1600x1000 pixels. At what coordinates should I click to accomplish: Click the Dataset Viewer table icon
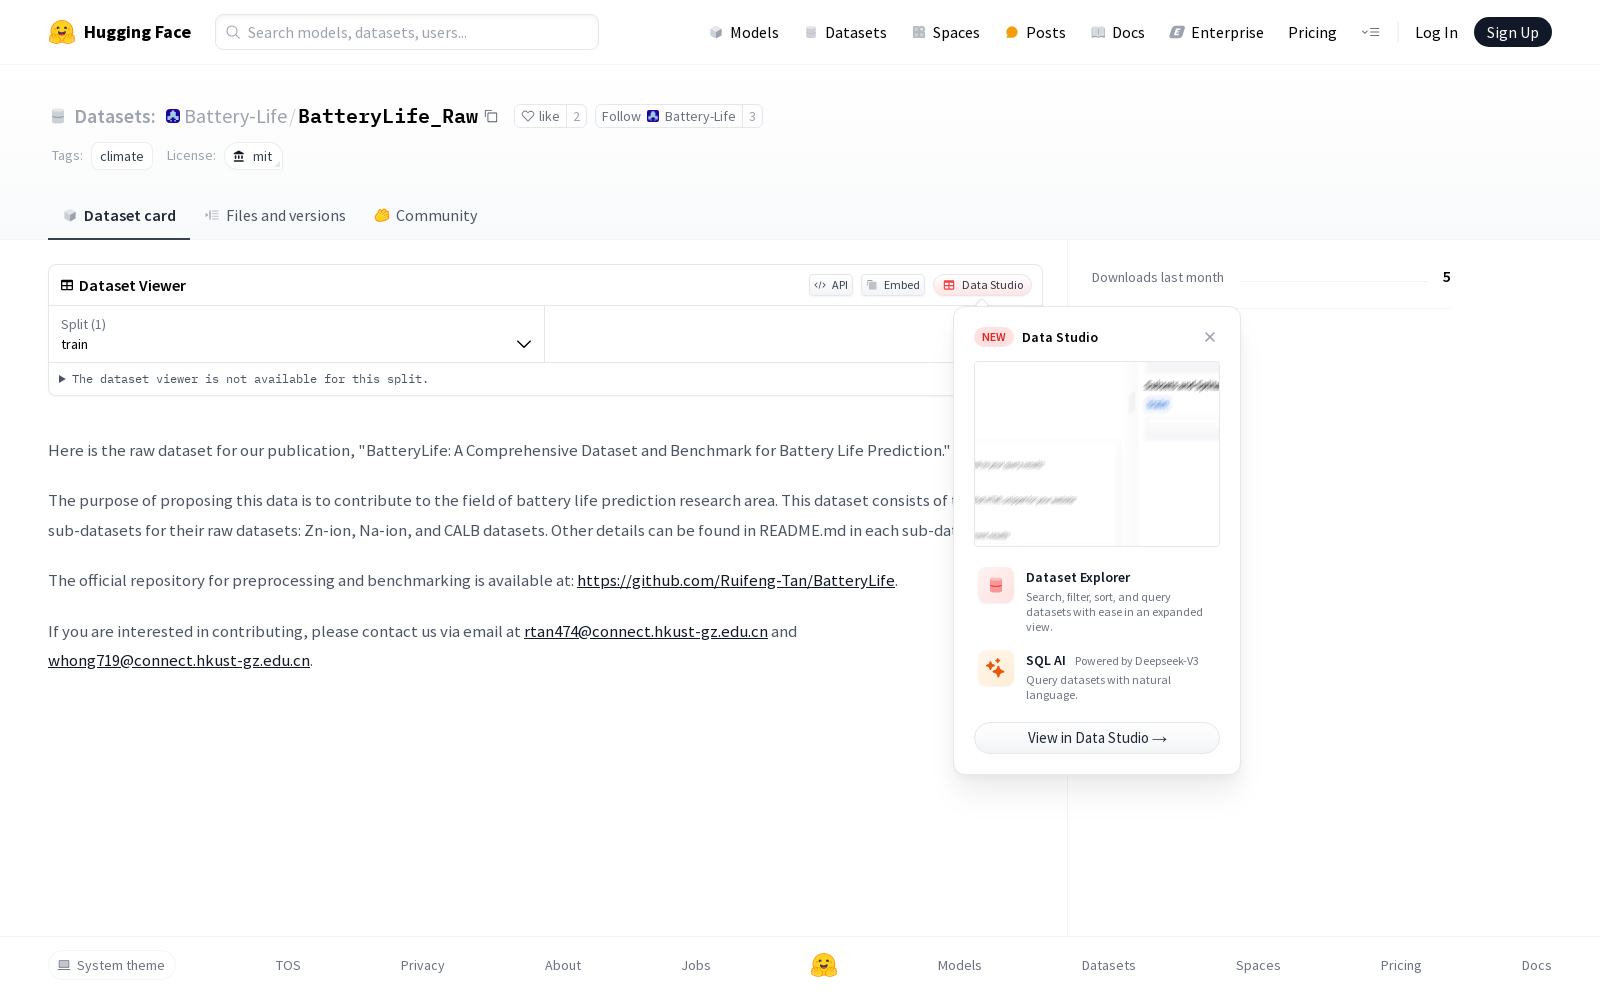(x=67, y=285)
